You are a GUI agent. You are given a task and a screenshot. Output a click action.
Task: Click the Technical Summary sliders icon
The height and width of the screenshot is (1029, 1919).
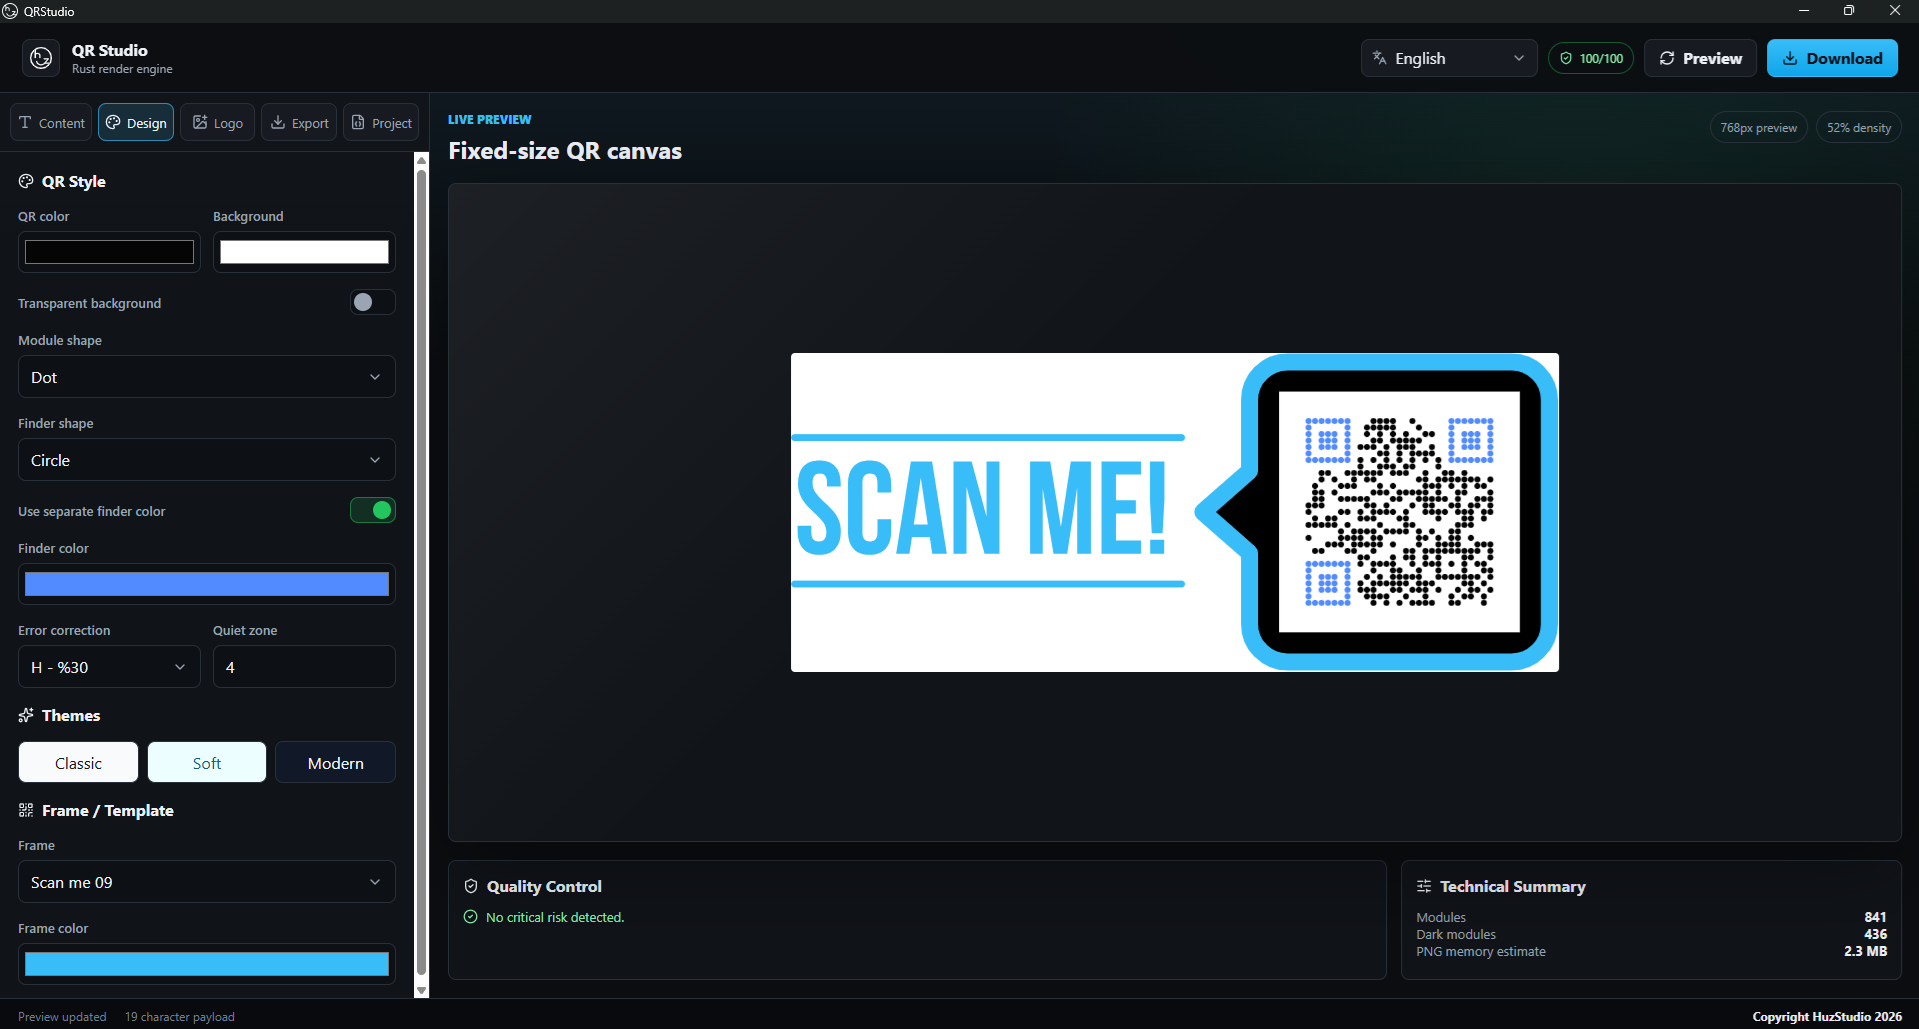1424,886
